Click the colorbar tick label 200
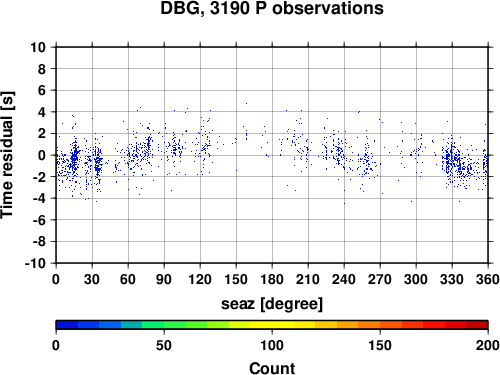Image resolution: width=500 pixels, height=375 pixels. 487,345
